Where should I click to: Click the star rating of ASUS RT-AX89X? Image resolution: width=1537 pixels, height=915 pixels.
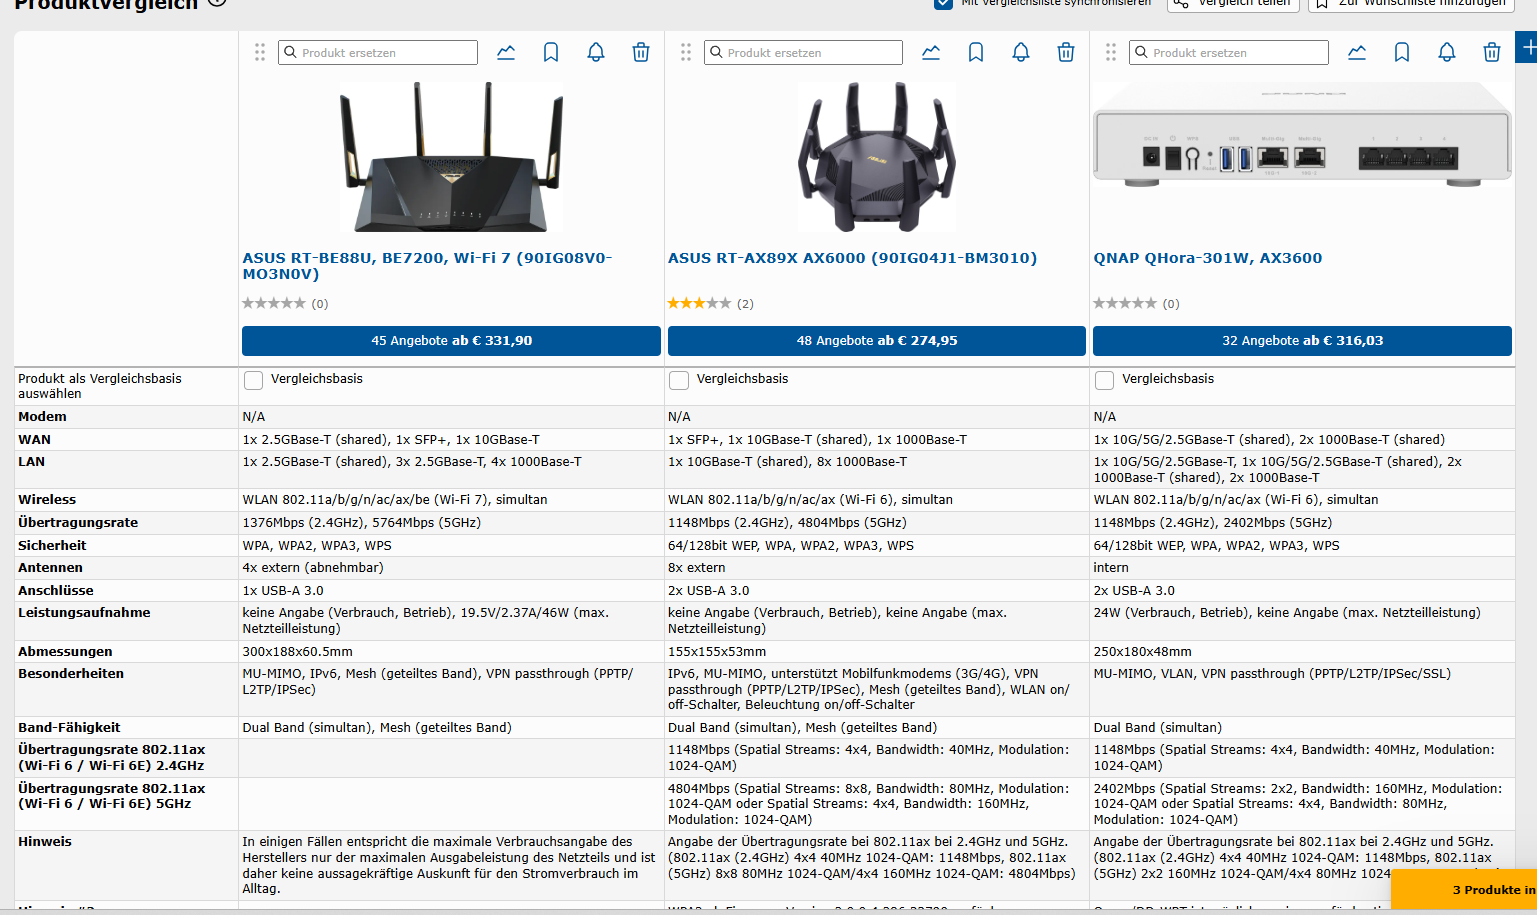(x=699, y=303)
